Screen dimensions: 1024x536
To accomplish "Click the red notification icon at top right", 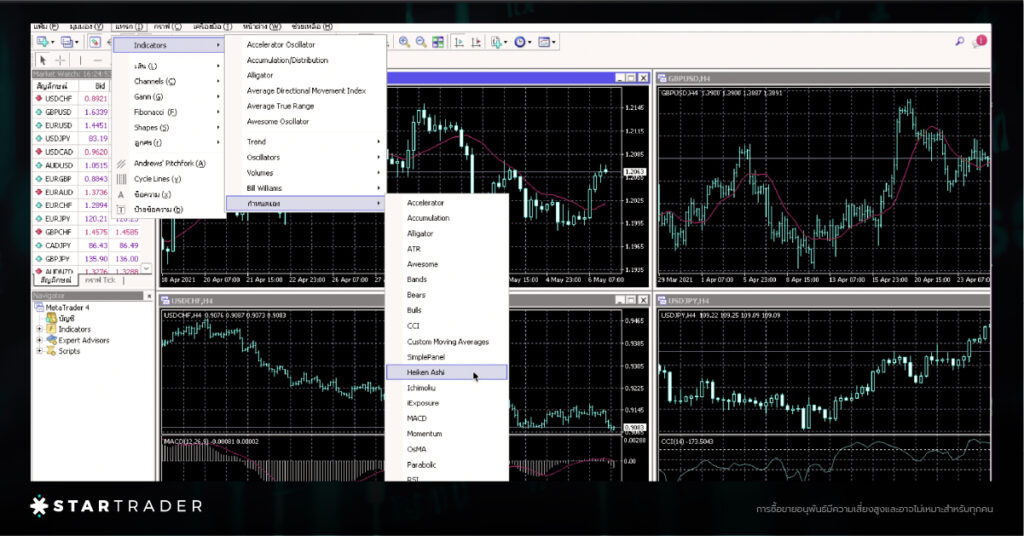I will (980, 41).
